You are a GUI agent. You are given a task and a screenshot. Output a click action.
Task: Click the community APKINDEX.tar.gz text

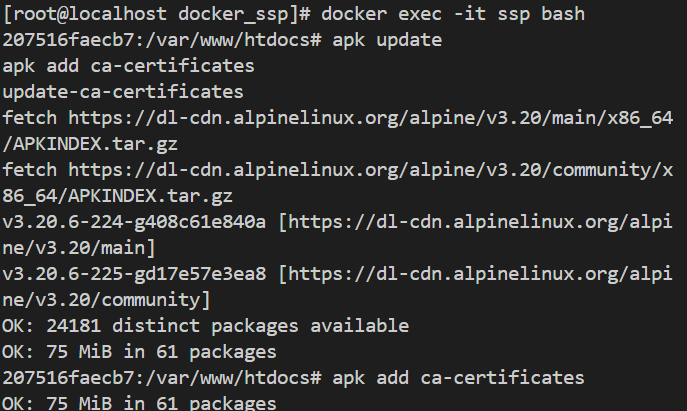tap(150, 196)
